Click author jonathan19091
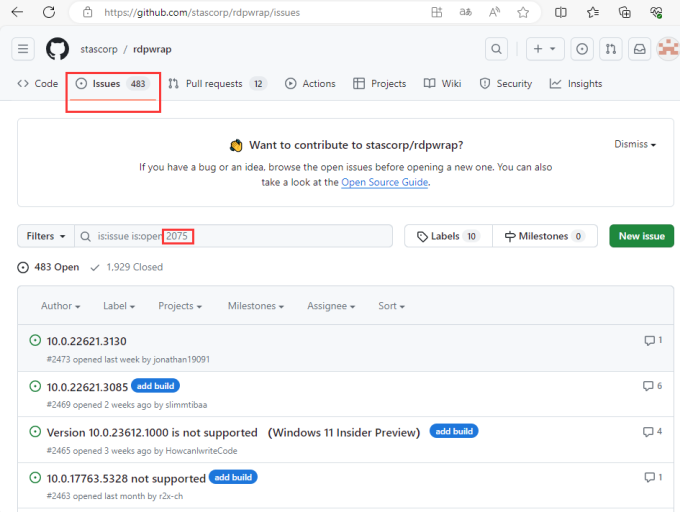680x512 pixels. point(181,359)
